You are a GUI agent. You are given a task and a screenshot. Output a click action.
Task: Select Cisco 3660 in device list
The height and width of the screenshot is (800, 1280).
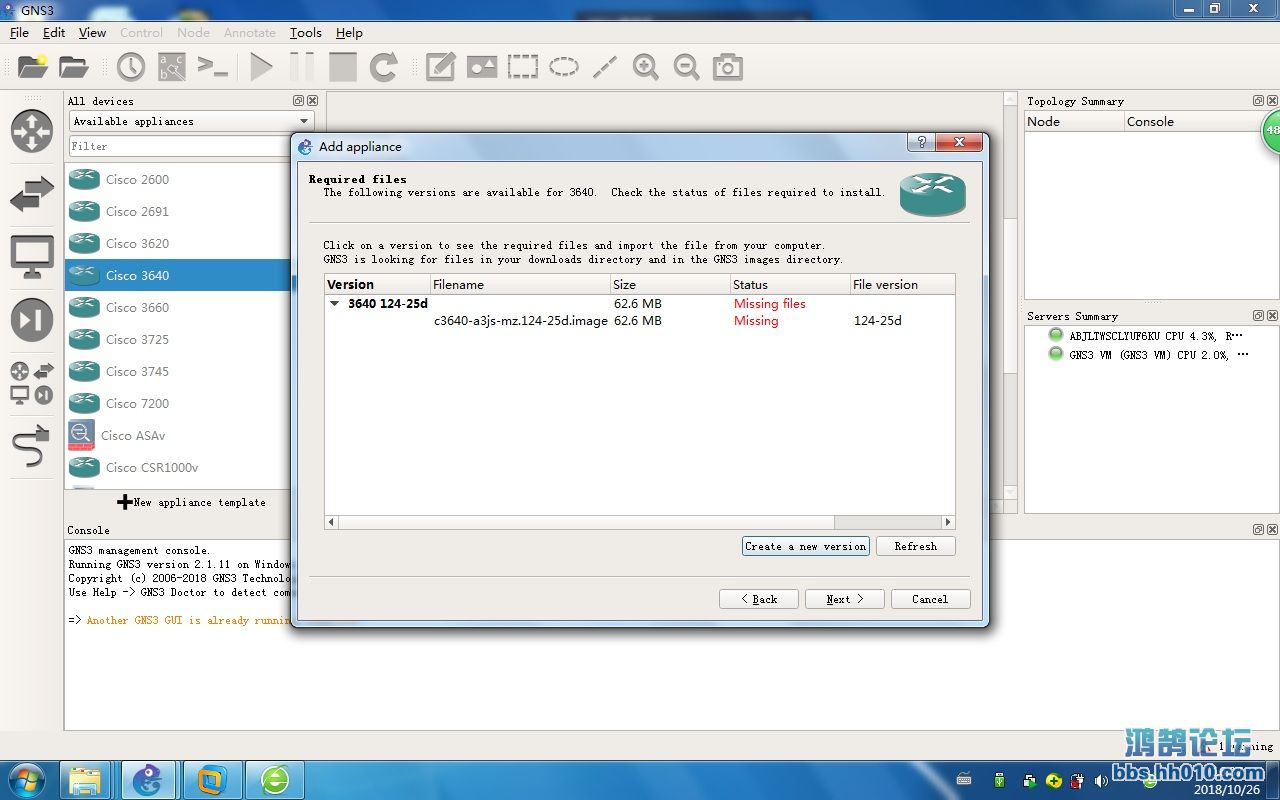tap(178, 308)
